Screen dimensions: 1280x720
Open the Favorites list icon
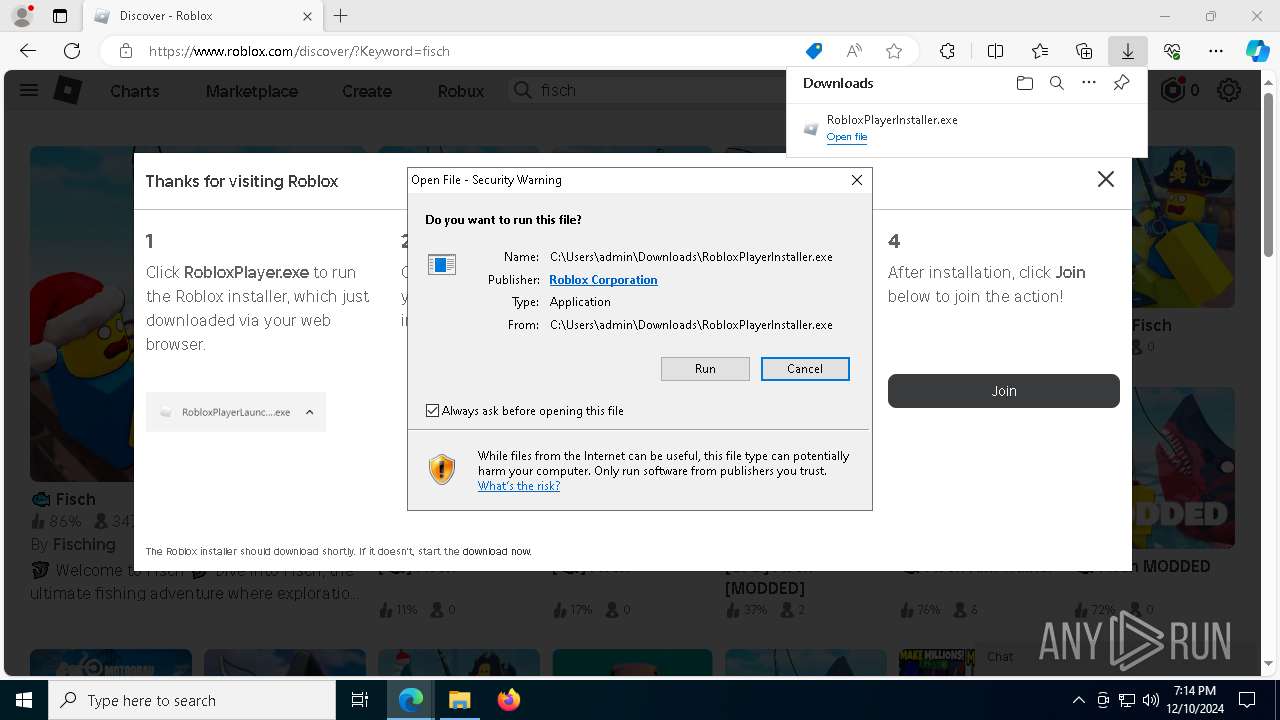[x=1040, y=51]
